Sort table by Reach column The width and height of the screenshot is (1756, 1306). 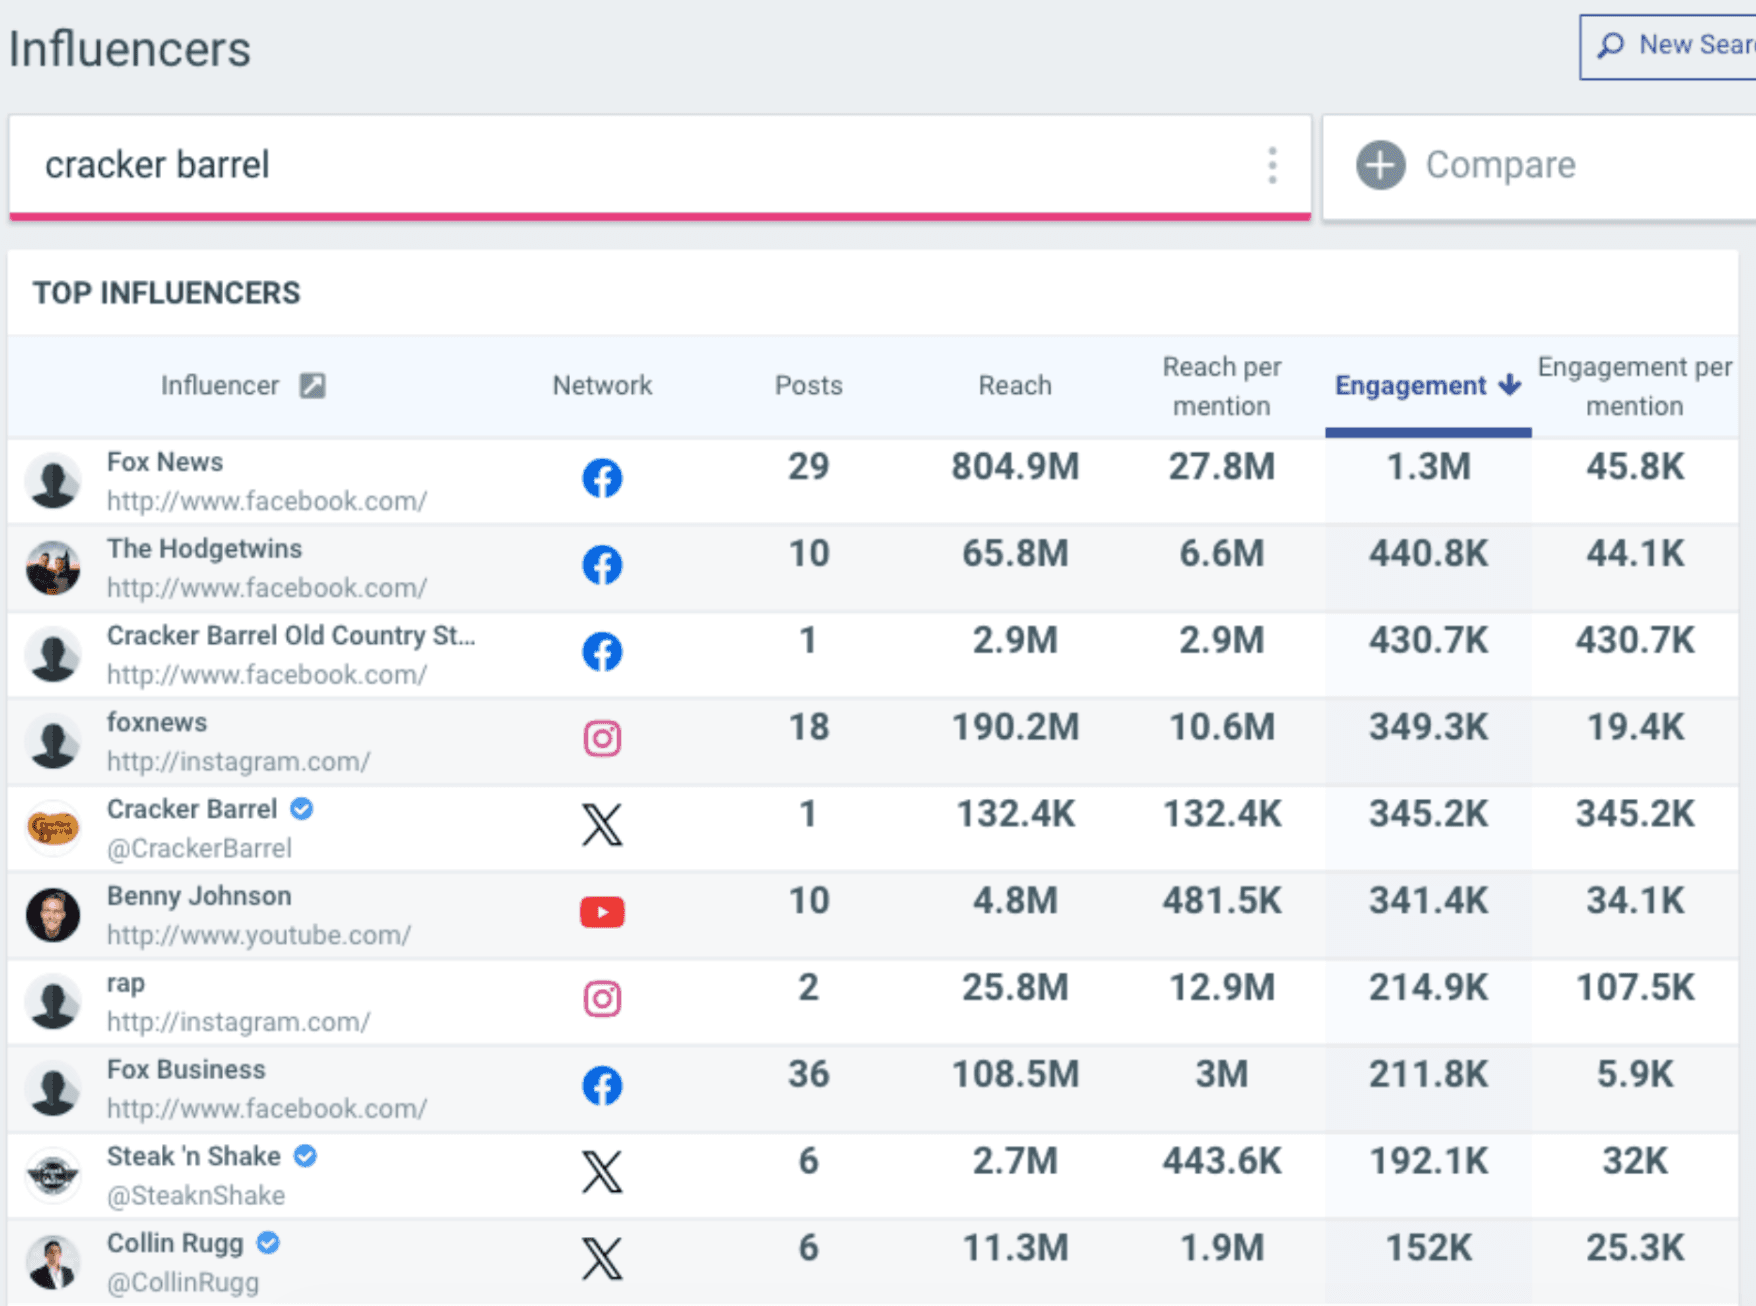pos(1014,386)
